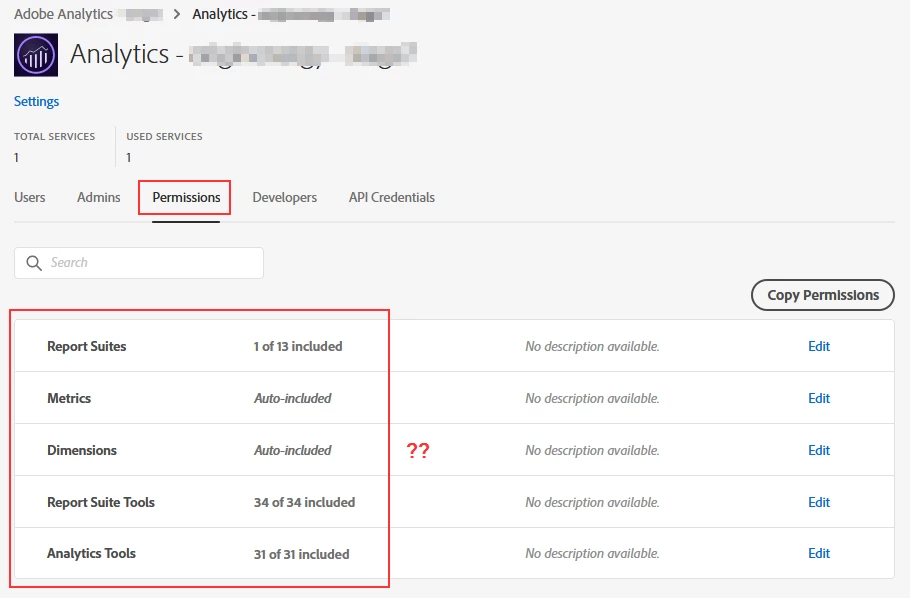Select the Dimensions row label

pyautogui.click(x=82, y=450)
